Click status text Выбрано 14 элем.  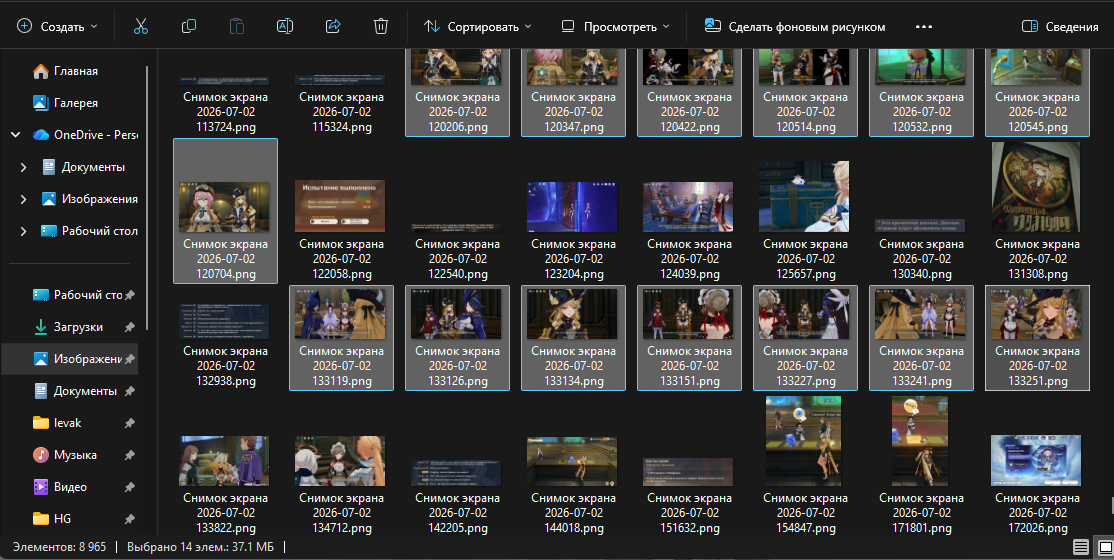pos(200,547)
